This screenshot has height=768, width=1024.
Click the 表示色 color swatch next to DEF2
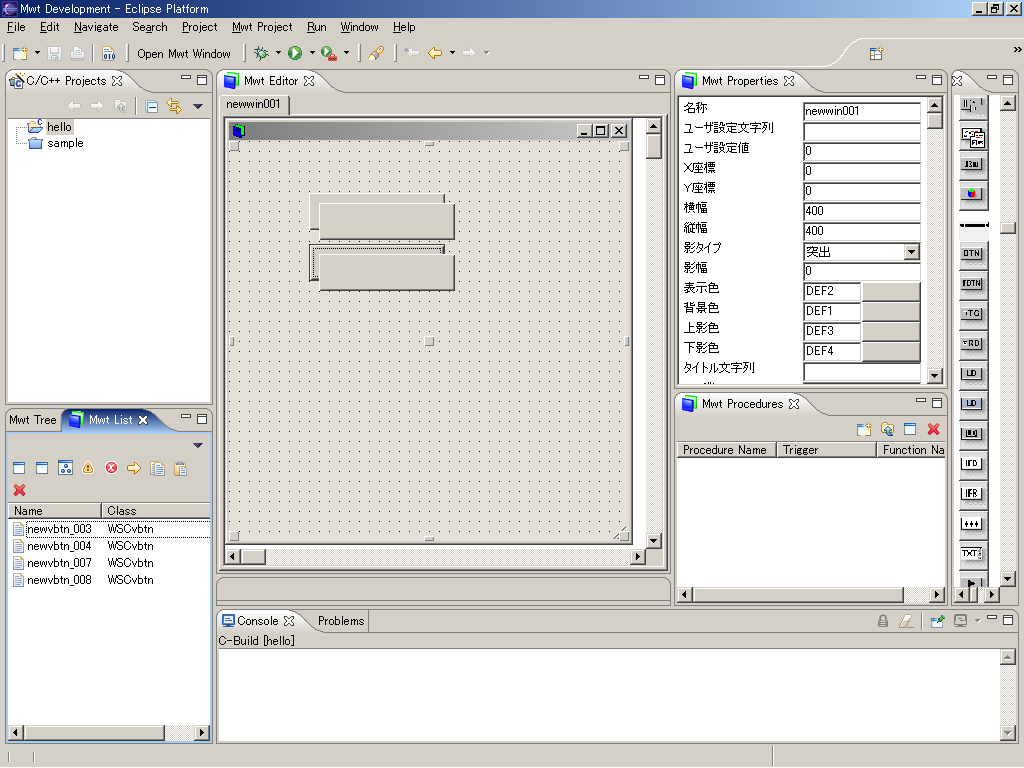coord(891,291)
